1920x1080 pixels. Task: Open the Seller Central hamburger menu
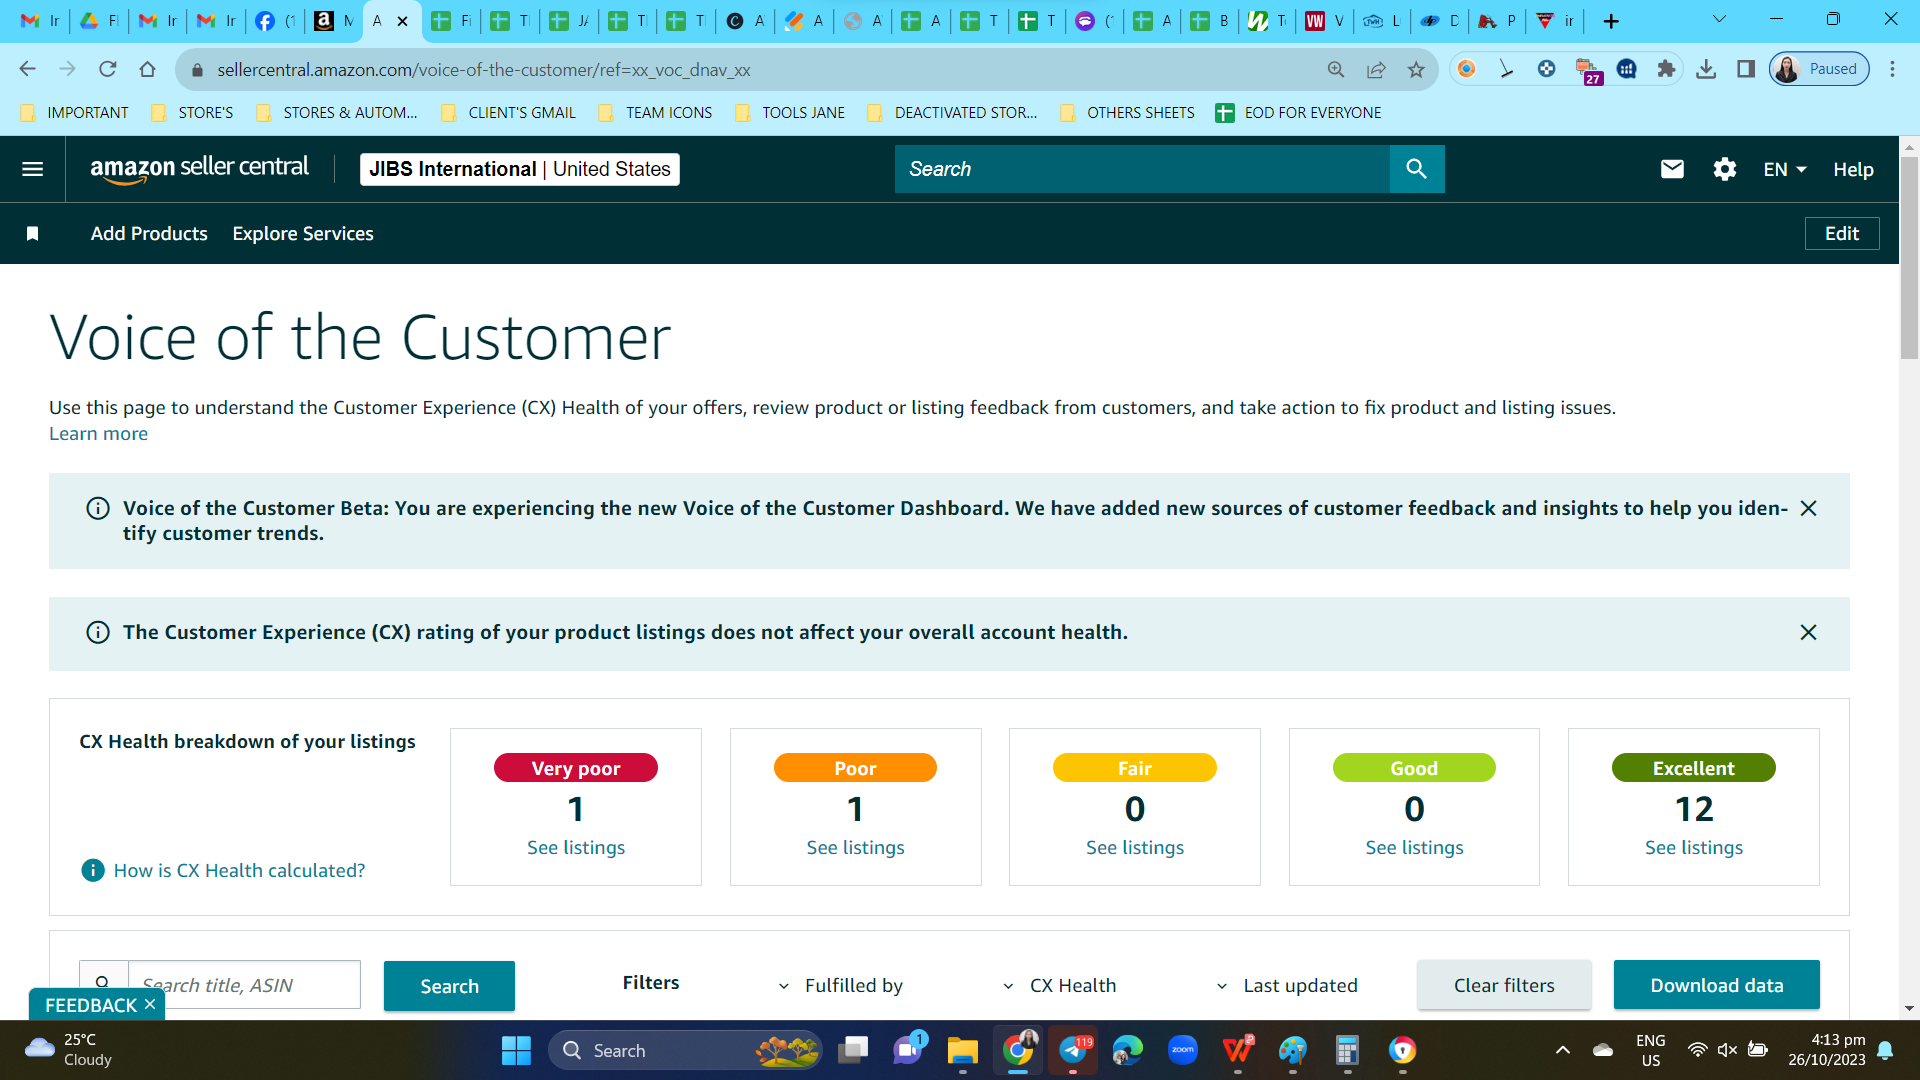[x=32, y=169]
